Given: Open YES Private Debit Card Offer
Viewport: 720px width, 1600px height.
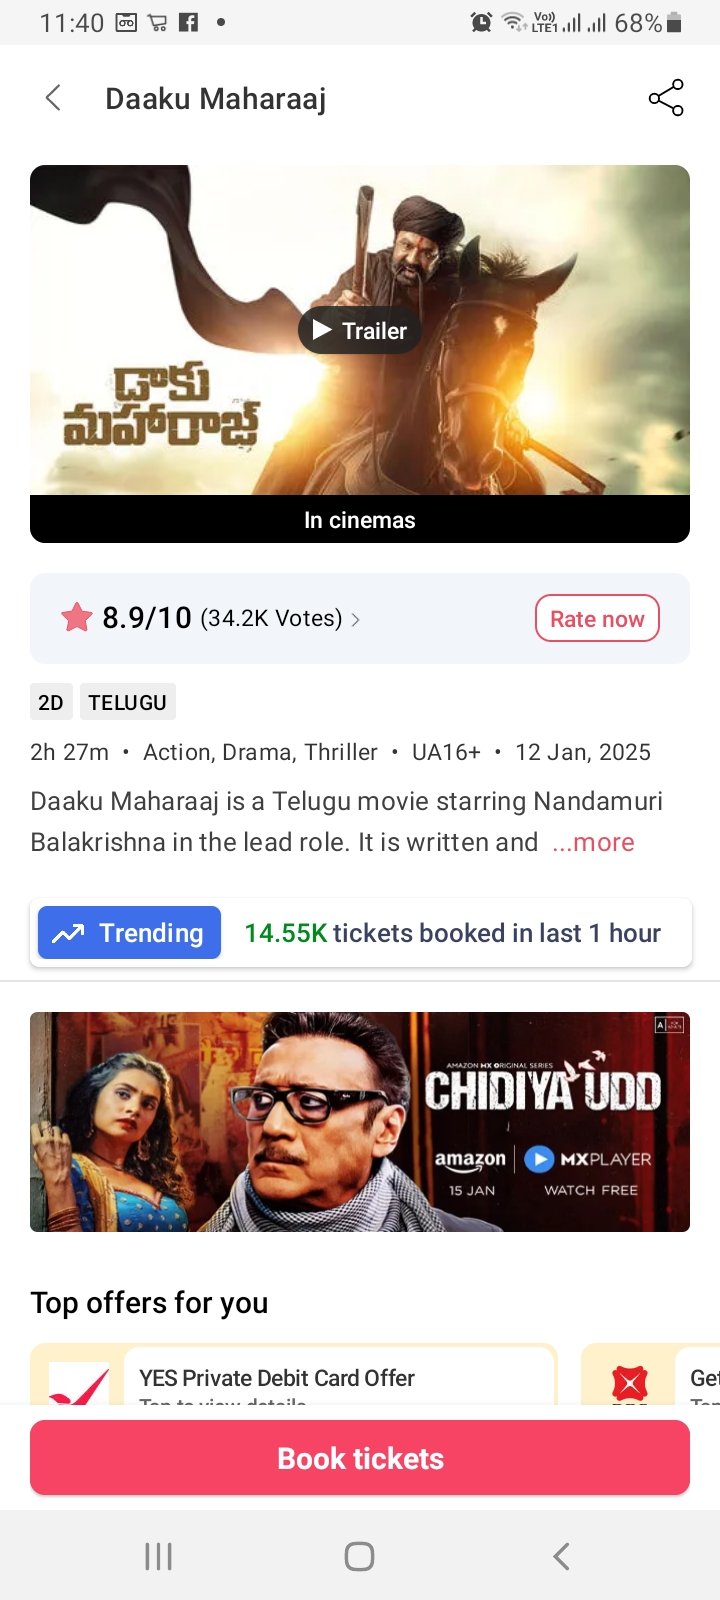Looking at the screenshot, I should tap(277, 1378).
